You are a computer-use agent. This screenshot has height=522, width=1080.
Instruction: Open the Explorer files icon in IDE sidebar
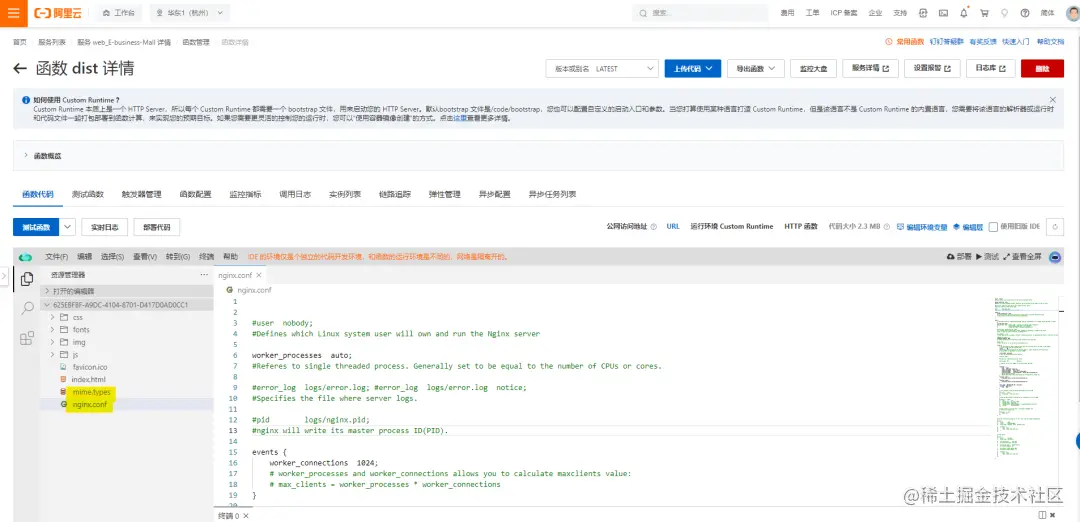tap(27, 279)
